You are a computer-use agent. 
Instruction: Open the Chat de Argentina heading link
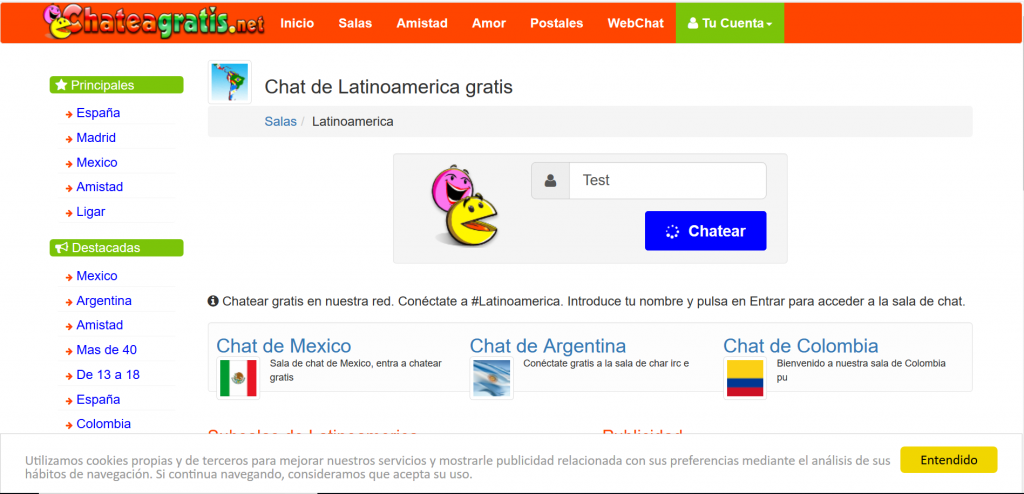pyautogui.click(x=548, y=346)
